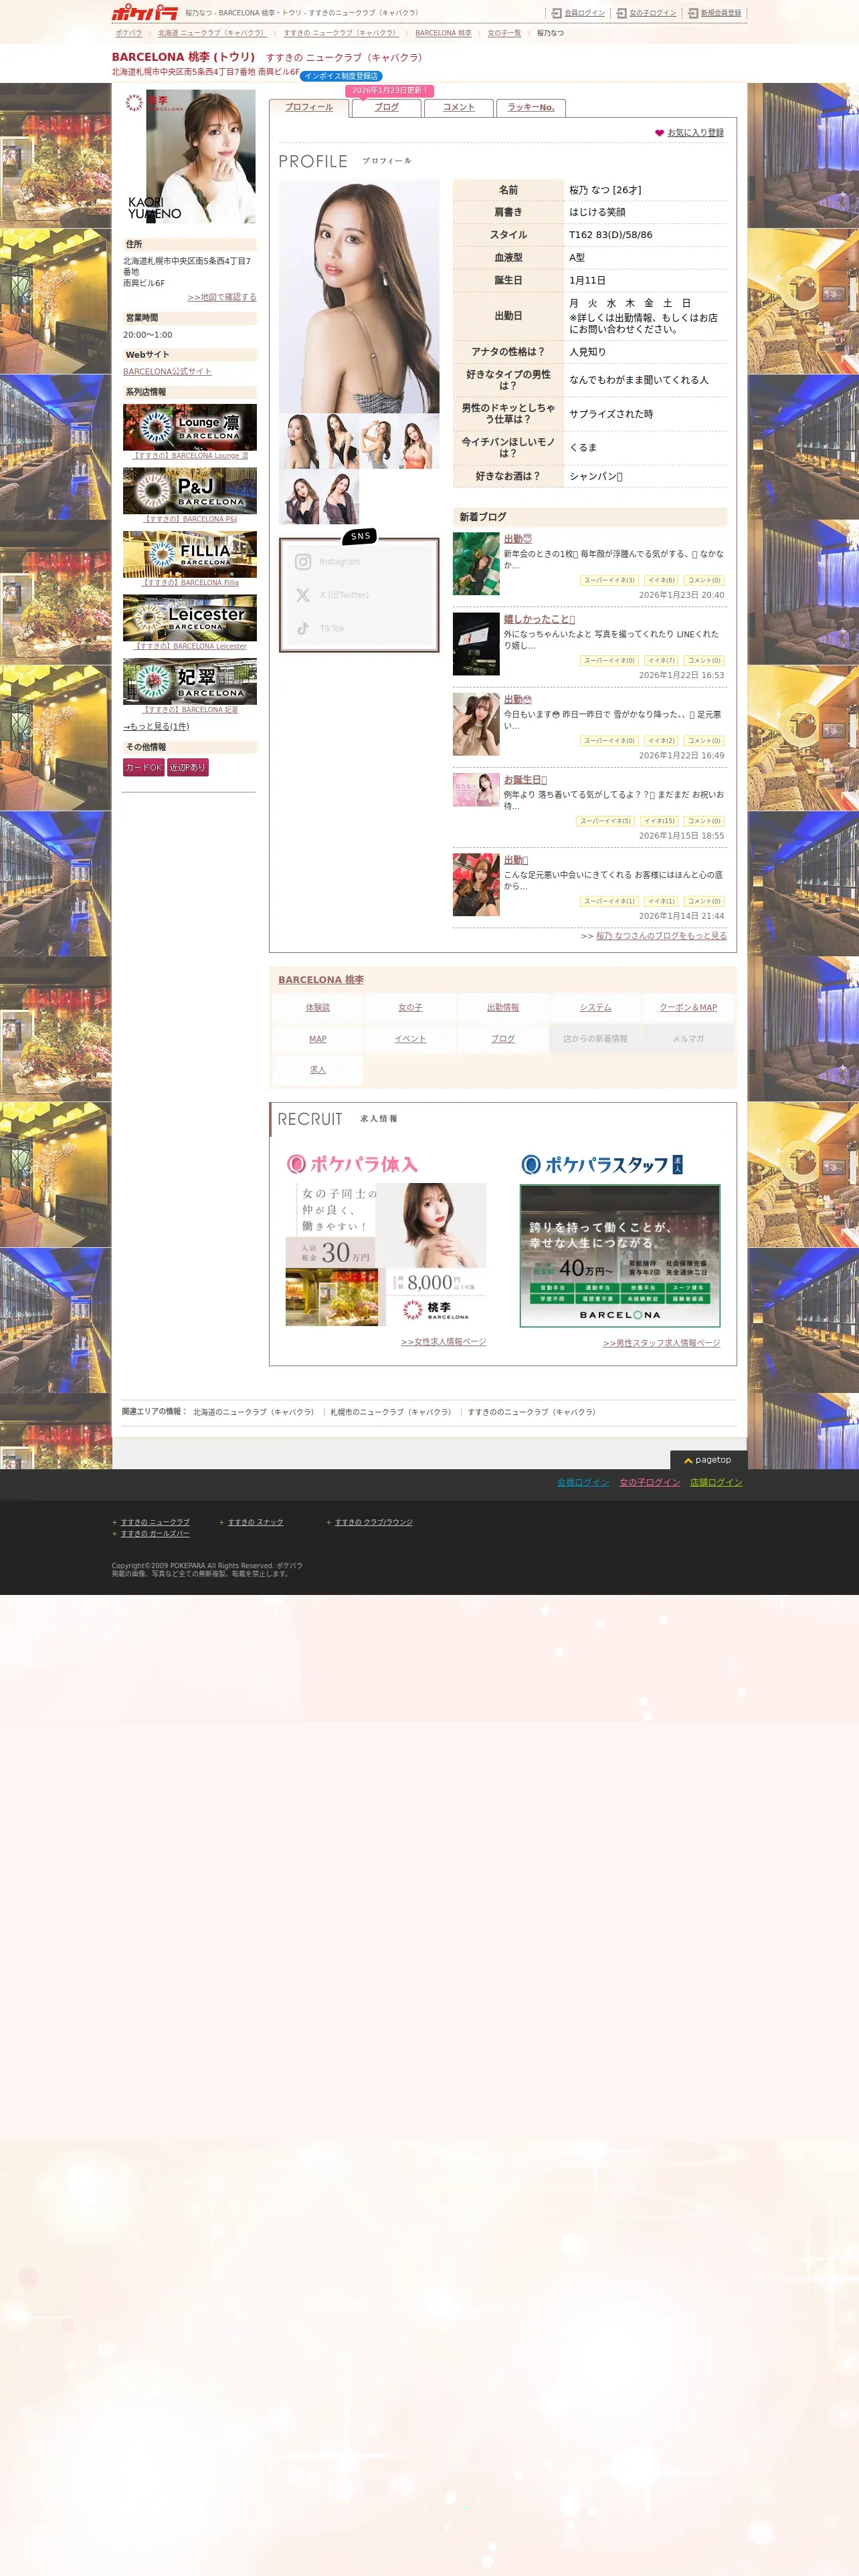Click the 女の子ログイン door icon
The width and height of the screenshot is (859, 2576).
pos(622,13)
